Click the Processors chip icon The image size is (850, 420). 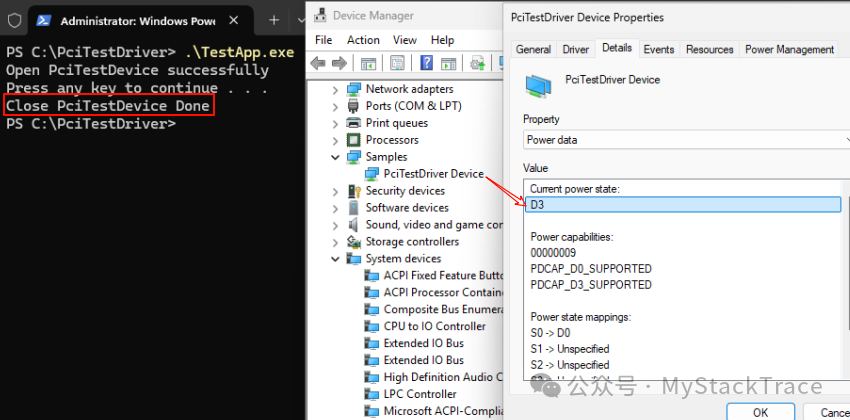click(x=354, y=140)
